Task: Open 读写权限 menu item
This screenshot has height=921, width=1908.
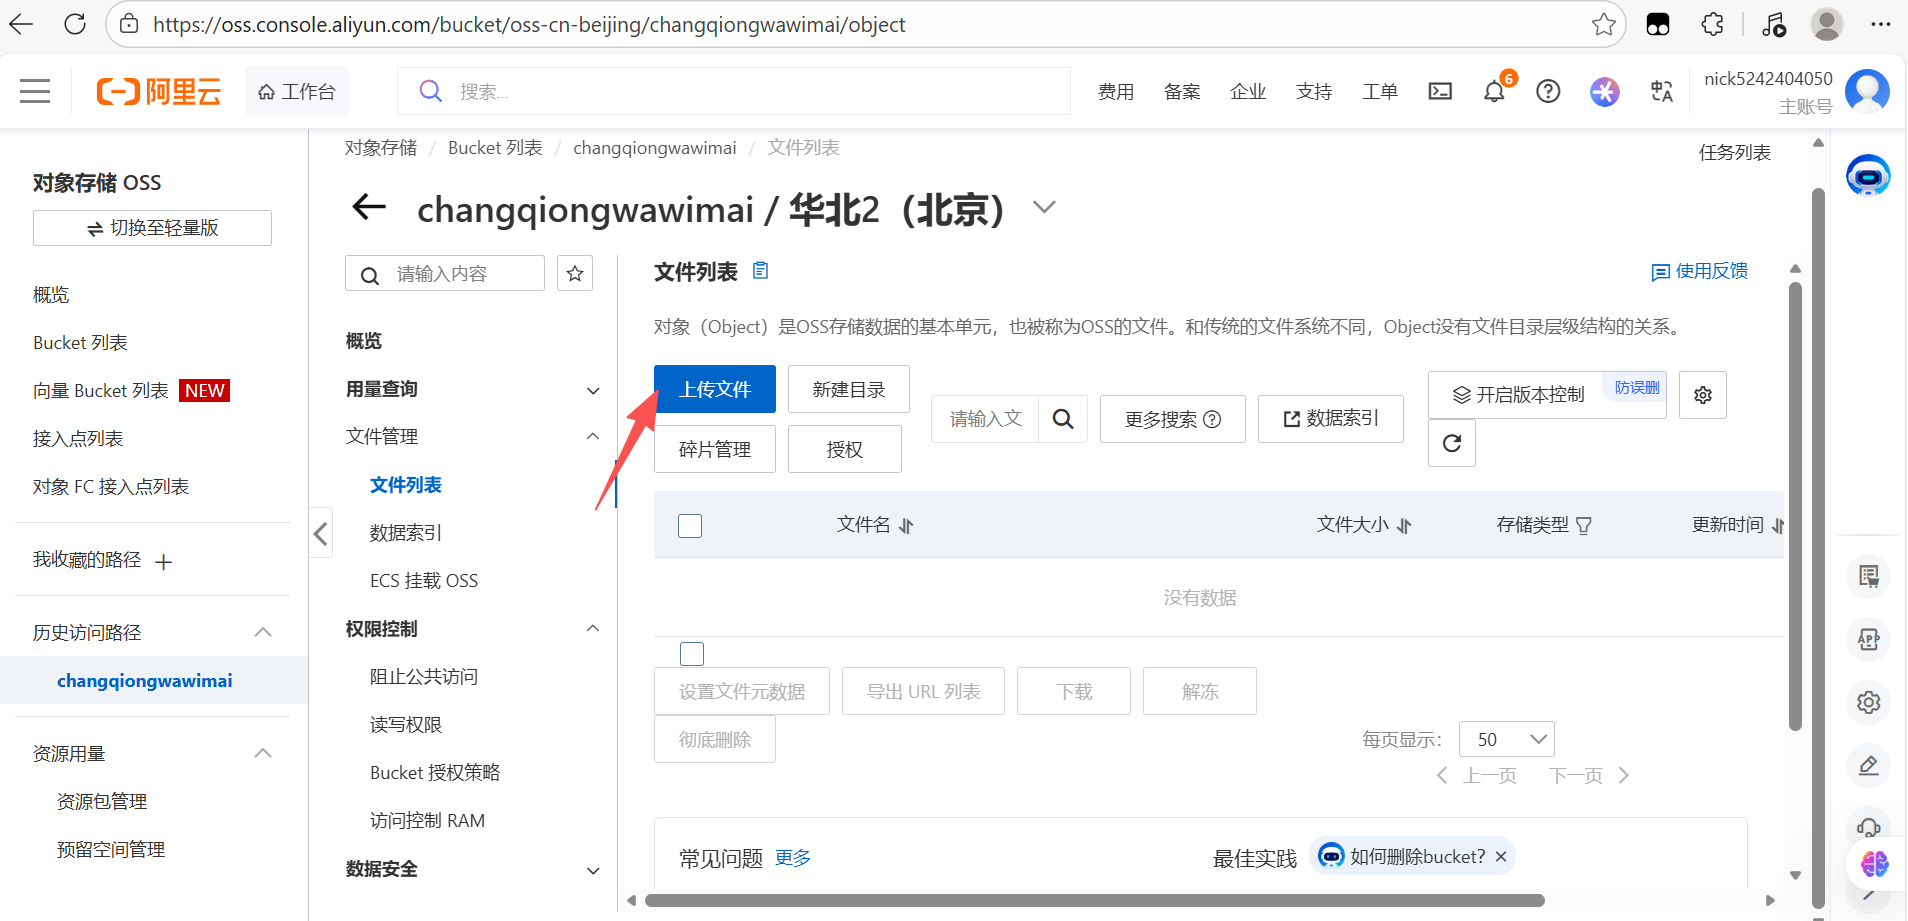Action: 406,725
